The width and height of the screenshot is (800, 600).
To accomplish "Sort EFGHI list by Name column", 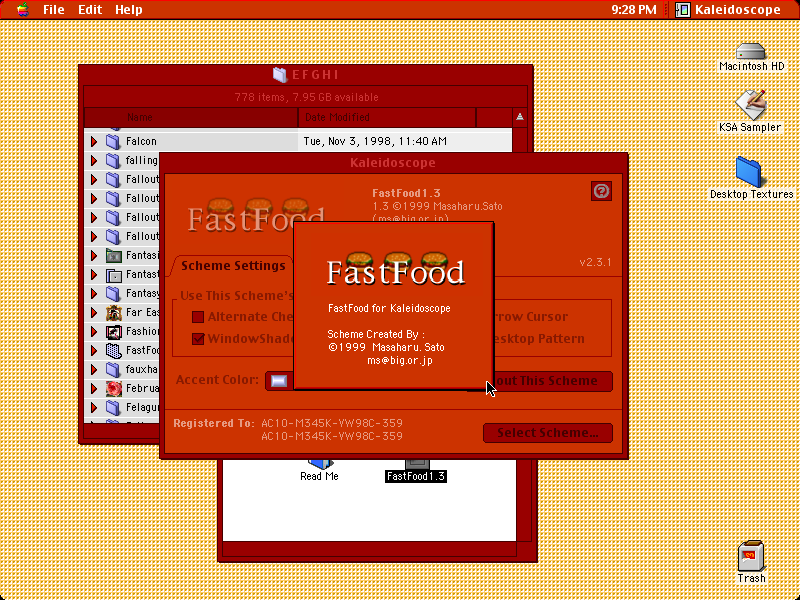I will point(191,117).
